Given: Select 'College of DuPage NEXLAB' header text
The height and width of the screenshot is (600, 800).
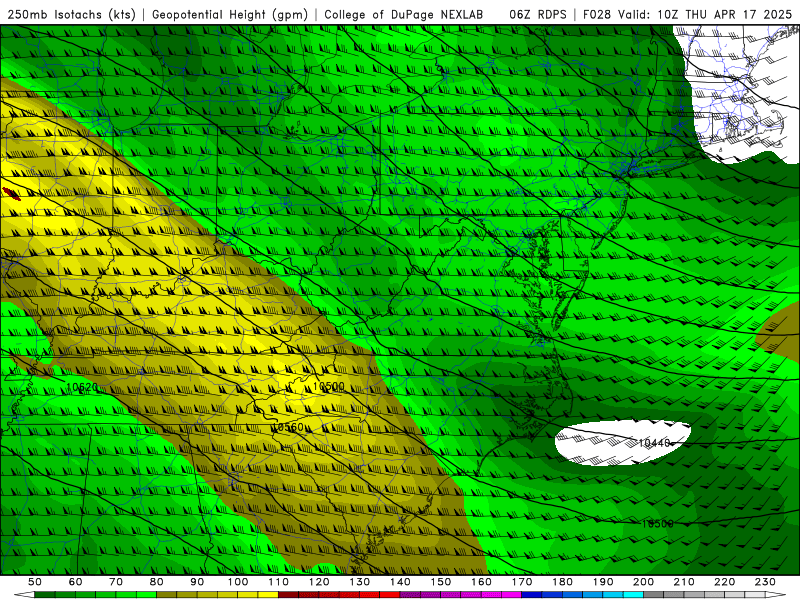Looking at the screenshot, I should (404, 14).
